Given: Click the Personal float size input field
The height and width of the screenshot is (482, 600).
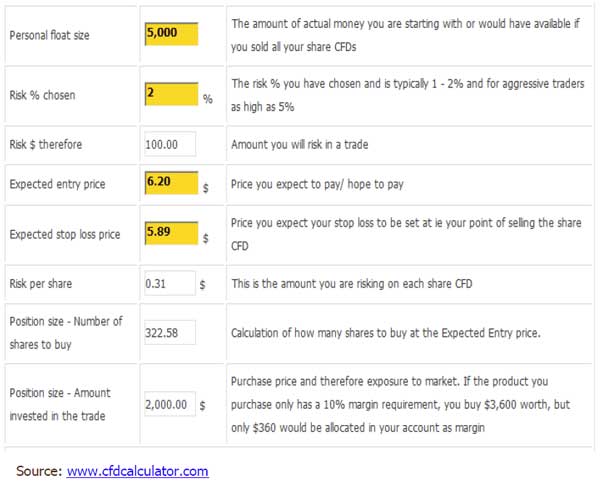Looking at the screenshot, I should (171, 34).
